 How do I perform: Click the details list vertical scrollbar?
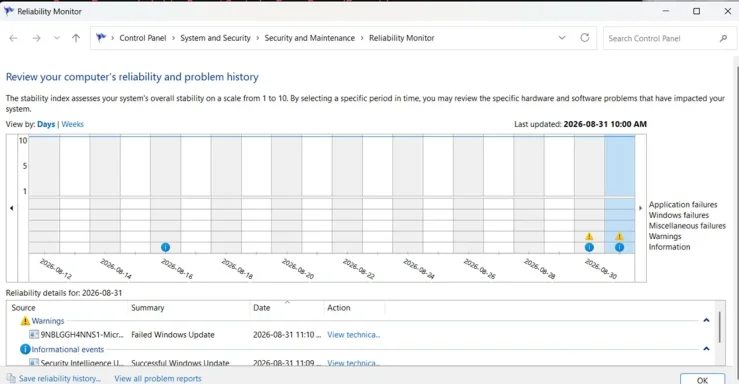720,327
